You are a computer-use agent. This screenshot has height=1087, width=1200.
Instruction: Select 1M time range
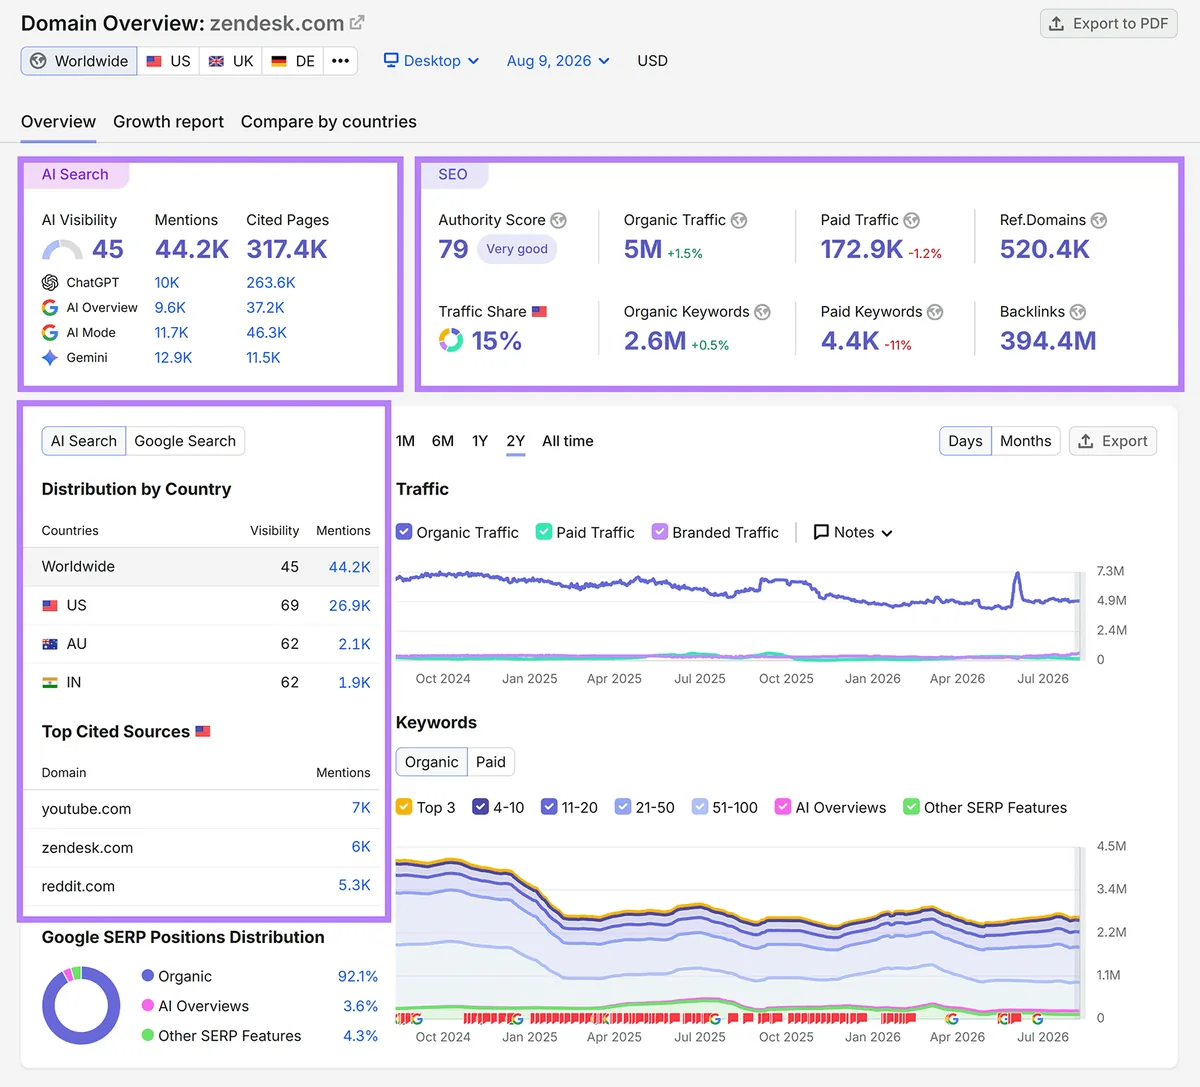click(405, 441)
